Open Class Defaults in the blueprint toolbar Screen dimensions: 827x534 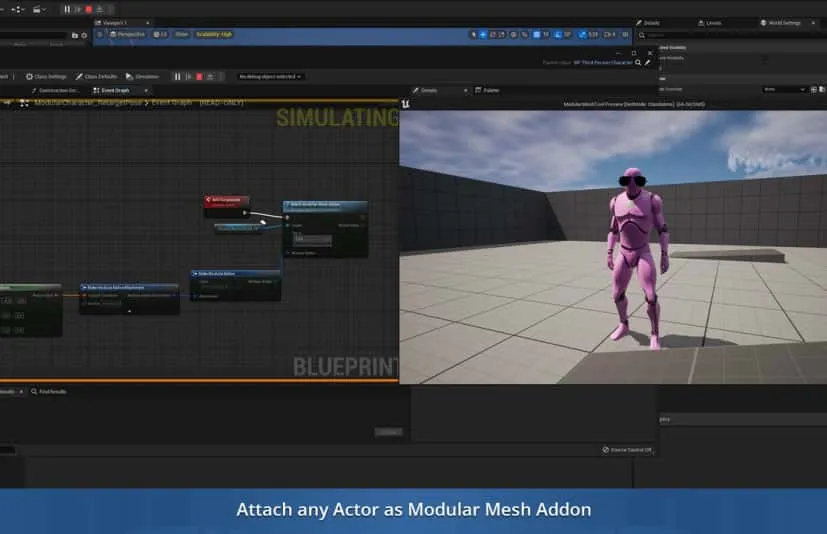click(x=98, y=76)
